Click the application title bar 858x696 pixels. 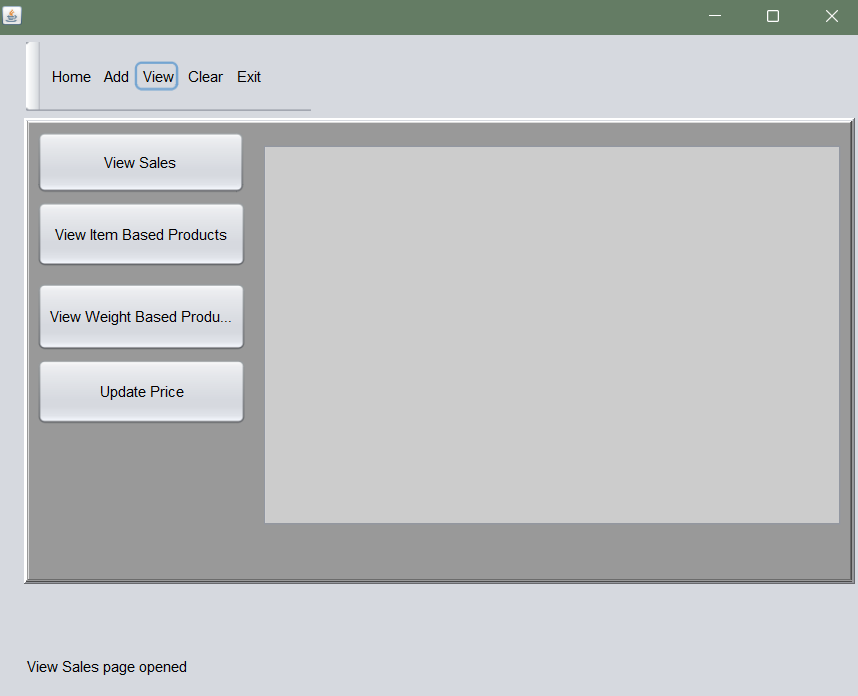(x=400, y=16)
